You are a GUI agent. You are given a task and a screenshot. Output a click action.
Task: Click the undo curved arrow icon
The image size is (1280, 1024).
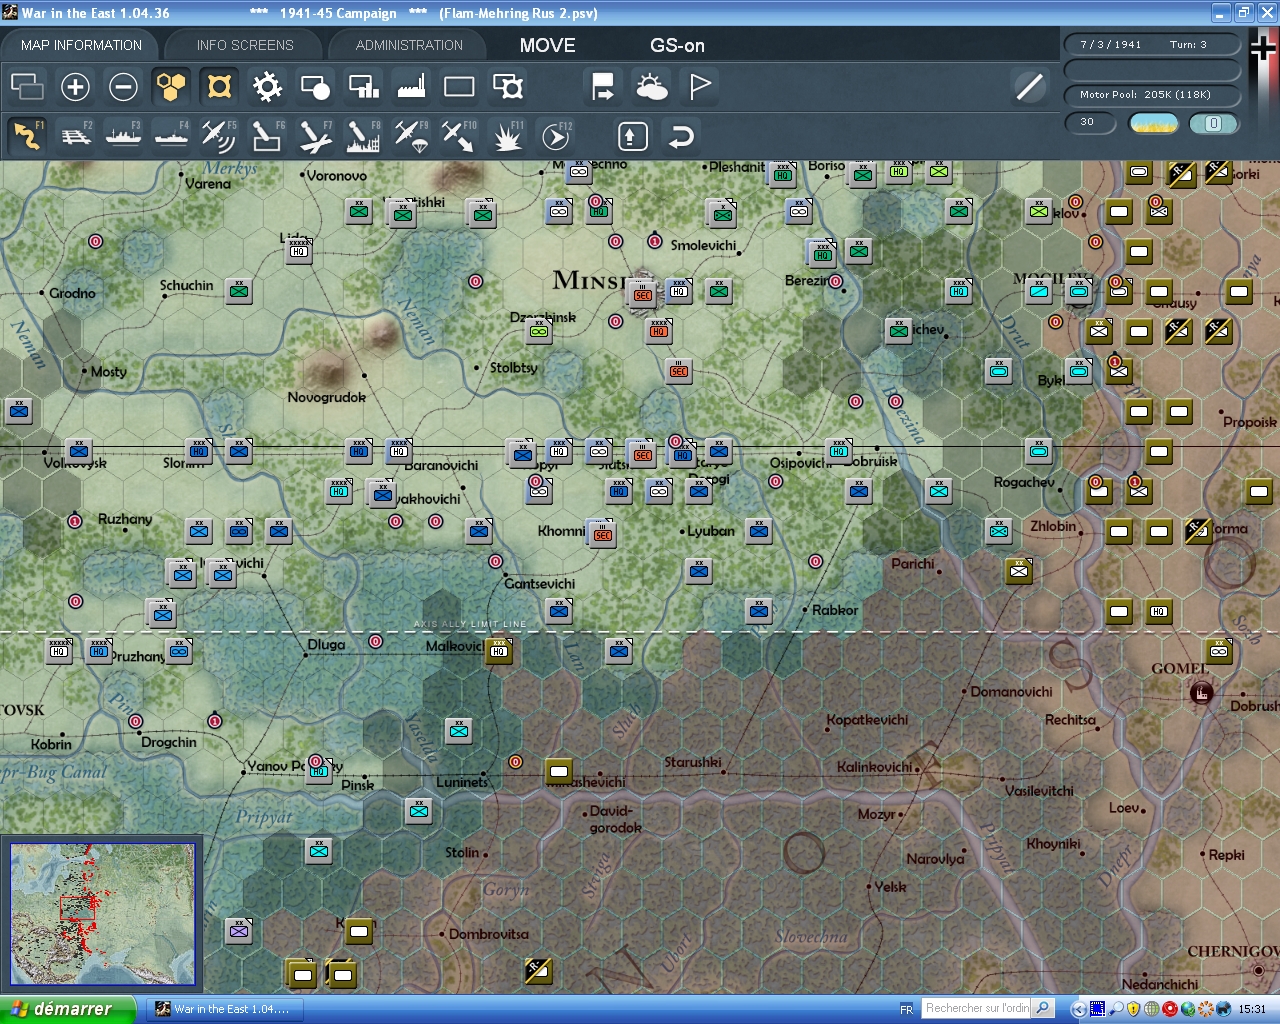(x=681, y=136)
